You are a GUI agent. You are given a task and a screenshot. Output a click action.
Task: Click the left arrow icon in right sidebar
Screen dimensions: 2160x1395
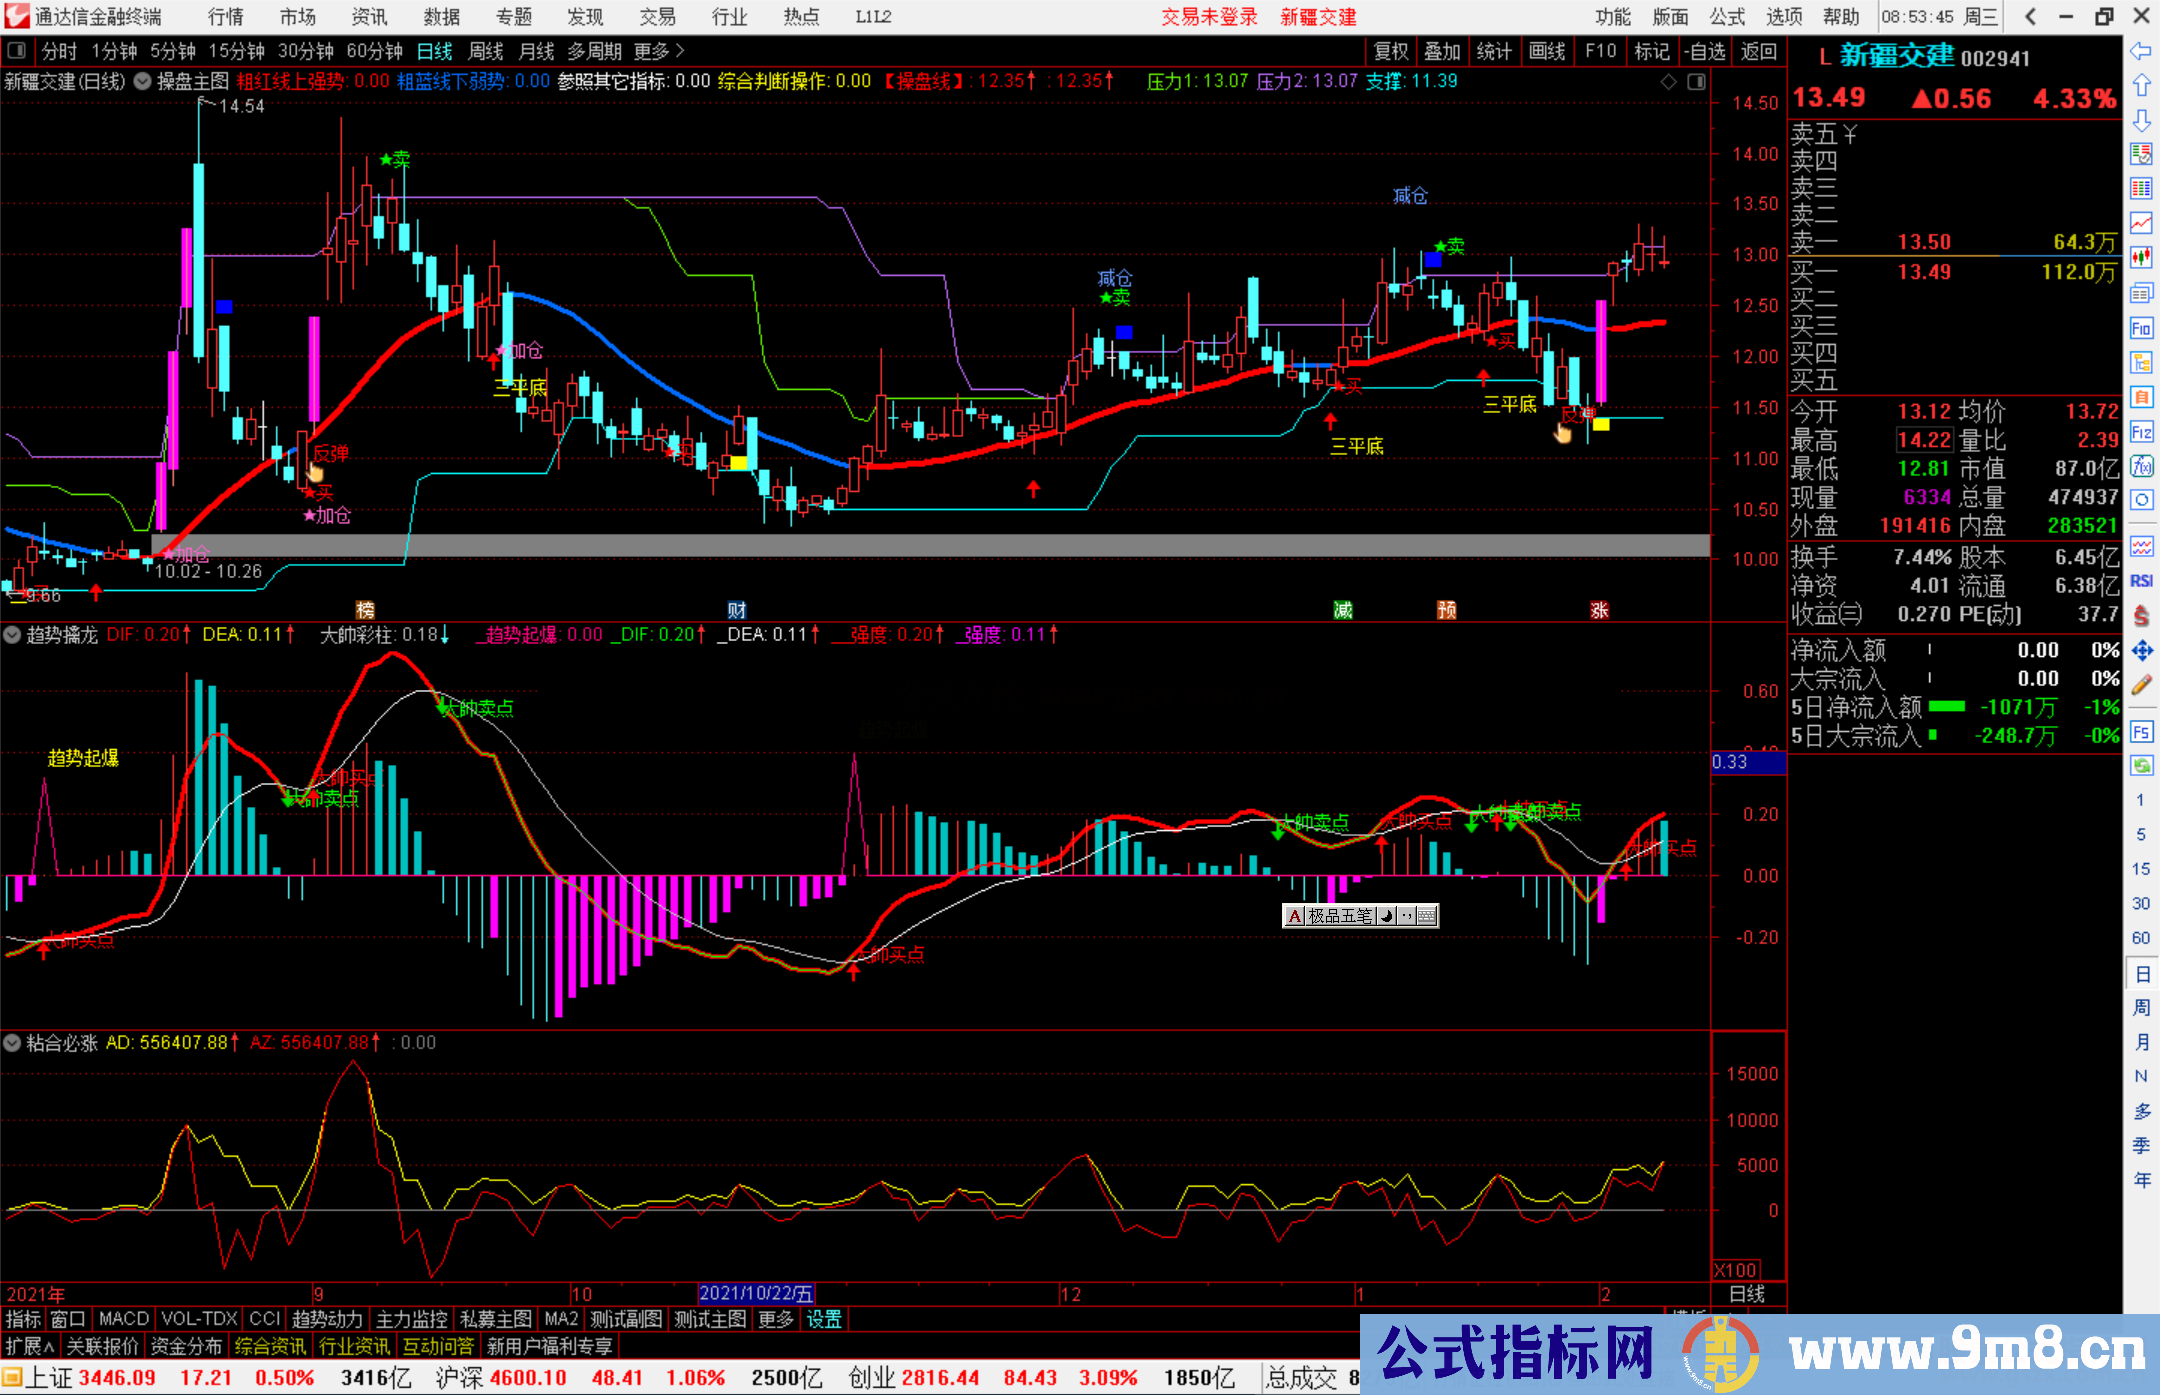[2141, 51]
